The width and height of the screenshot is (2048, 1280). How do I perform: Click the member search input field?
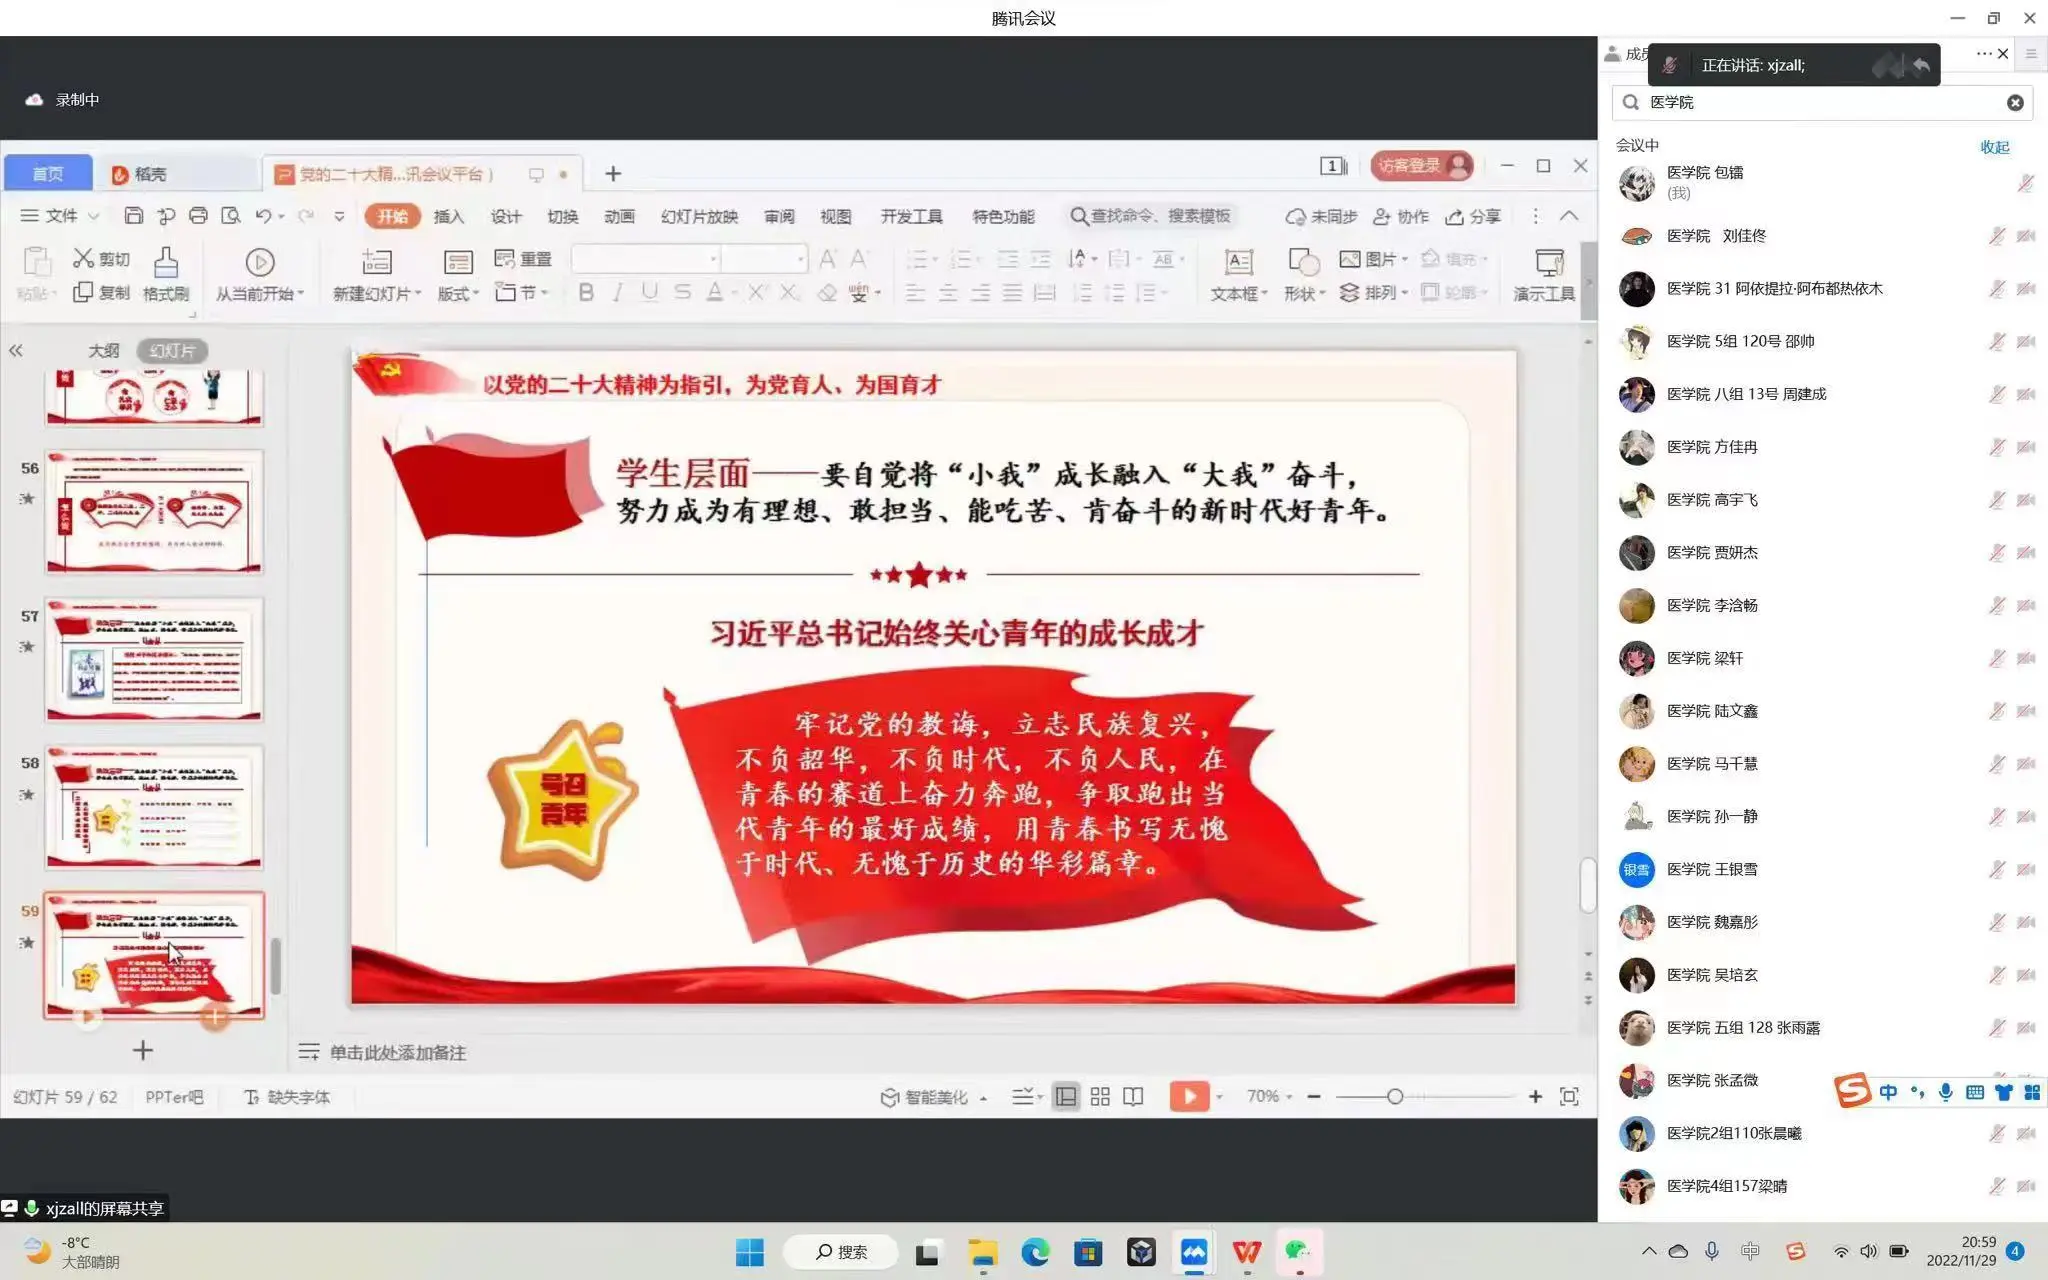point(1822,102)
